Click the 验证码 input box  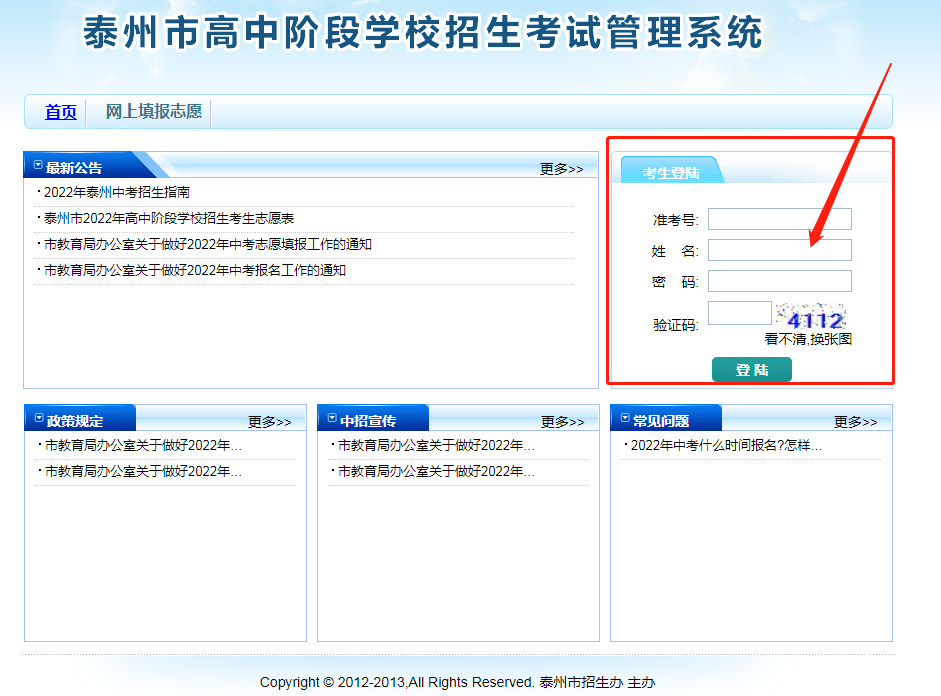[x=739, y=313]
